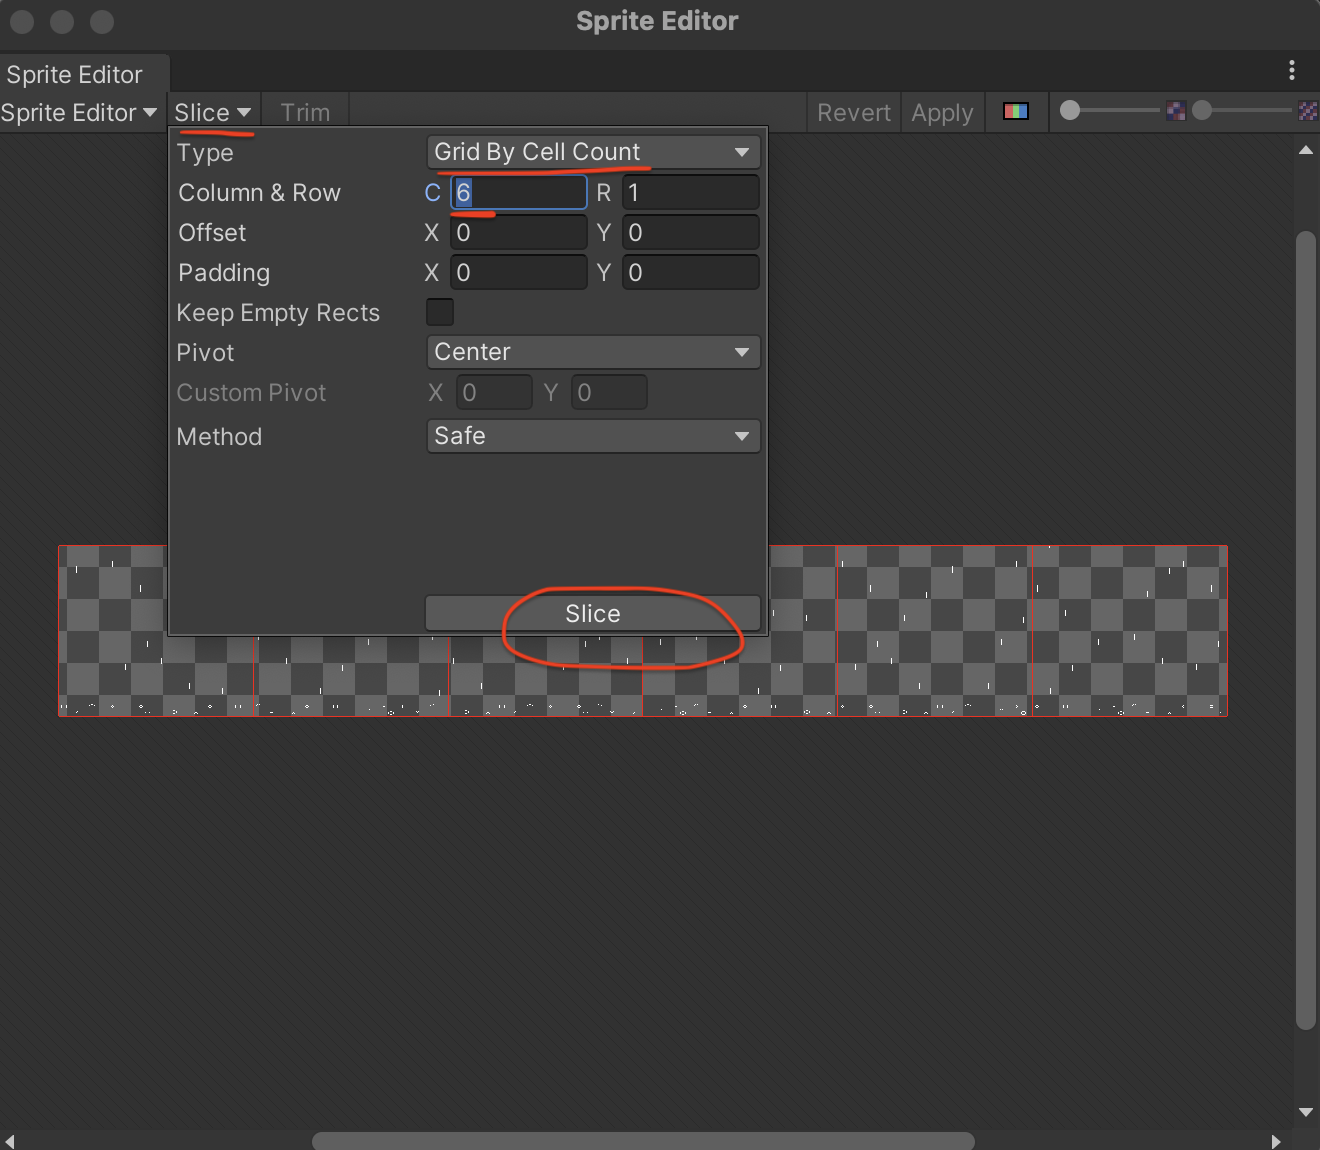
Task: Click the scroll up arrow
Action: pos(1305,150)
